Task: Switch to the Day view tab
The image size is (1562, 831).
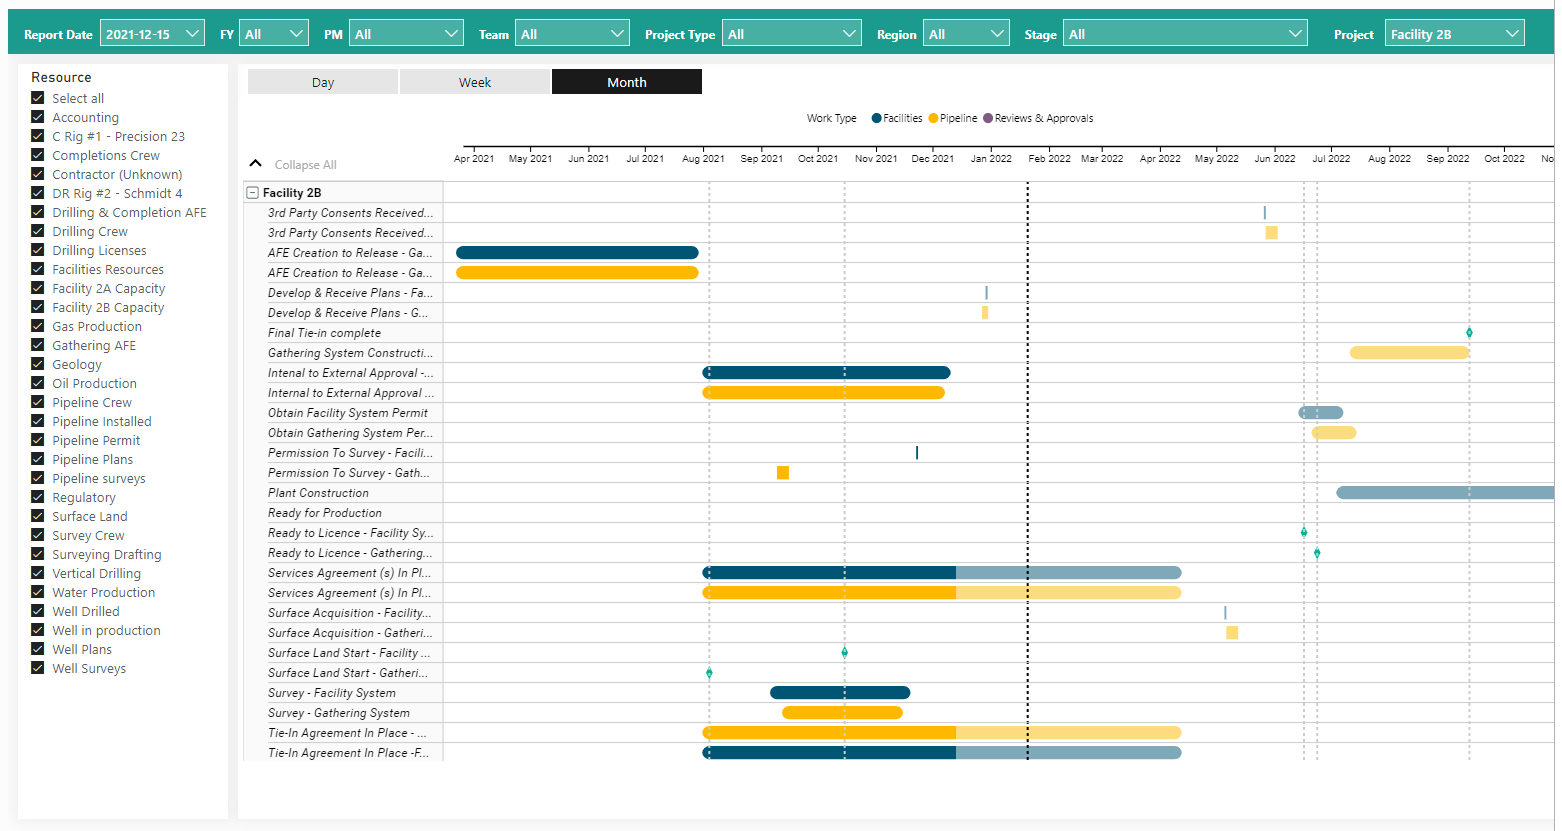Action: click(x=322, y=82)
